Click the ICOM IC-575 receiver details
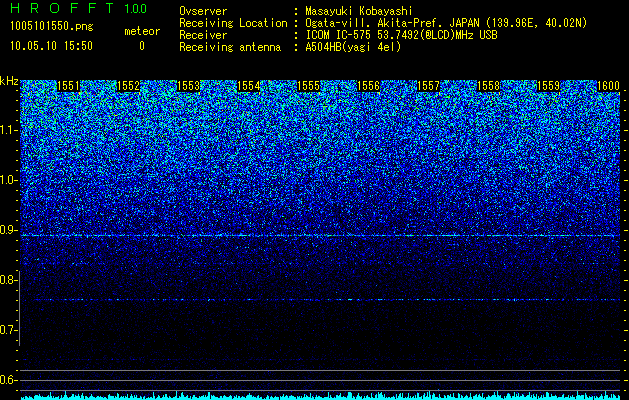Image resolution: width=629 pixels, height=400 pixels. (x=401, y=35)
